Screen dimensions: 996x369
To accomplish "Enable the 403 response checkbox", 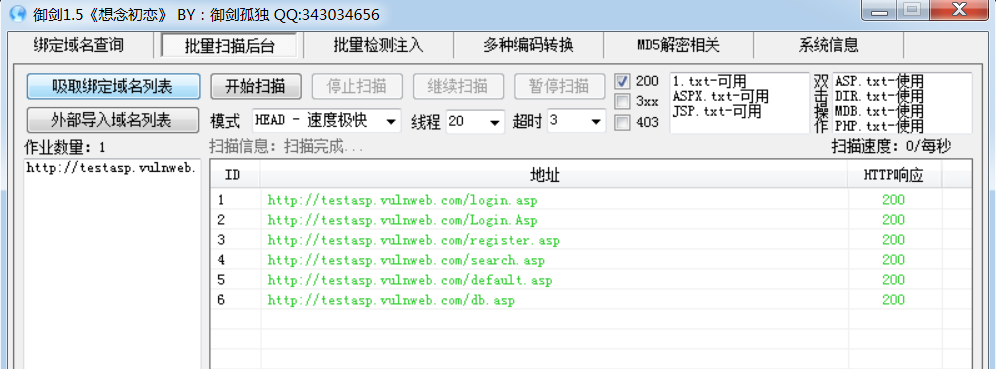I will pos(623,122).
